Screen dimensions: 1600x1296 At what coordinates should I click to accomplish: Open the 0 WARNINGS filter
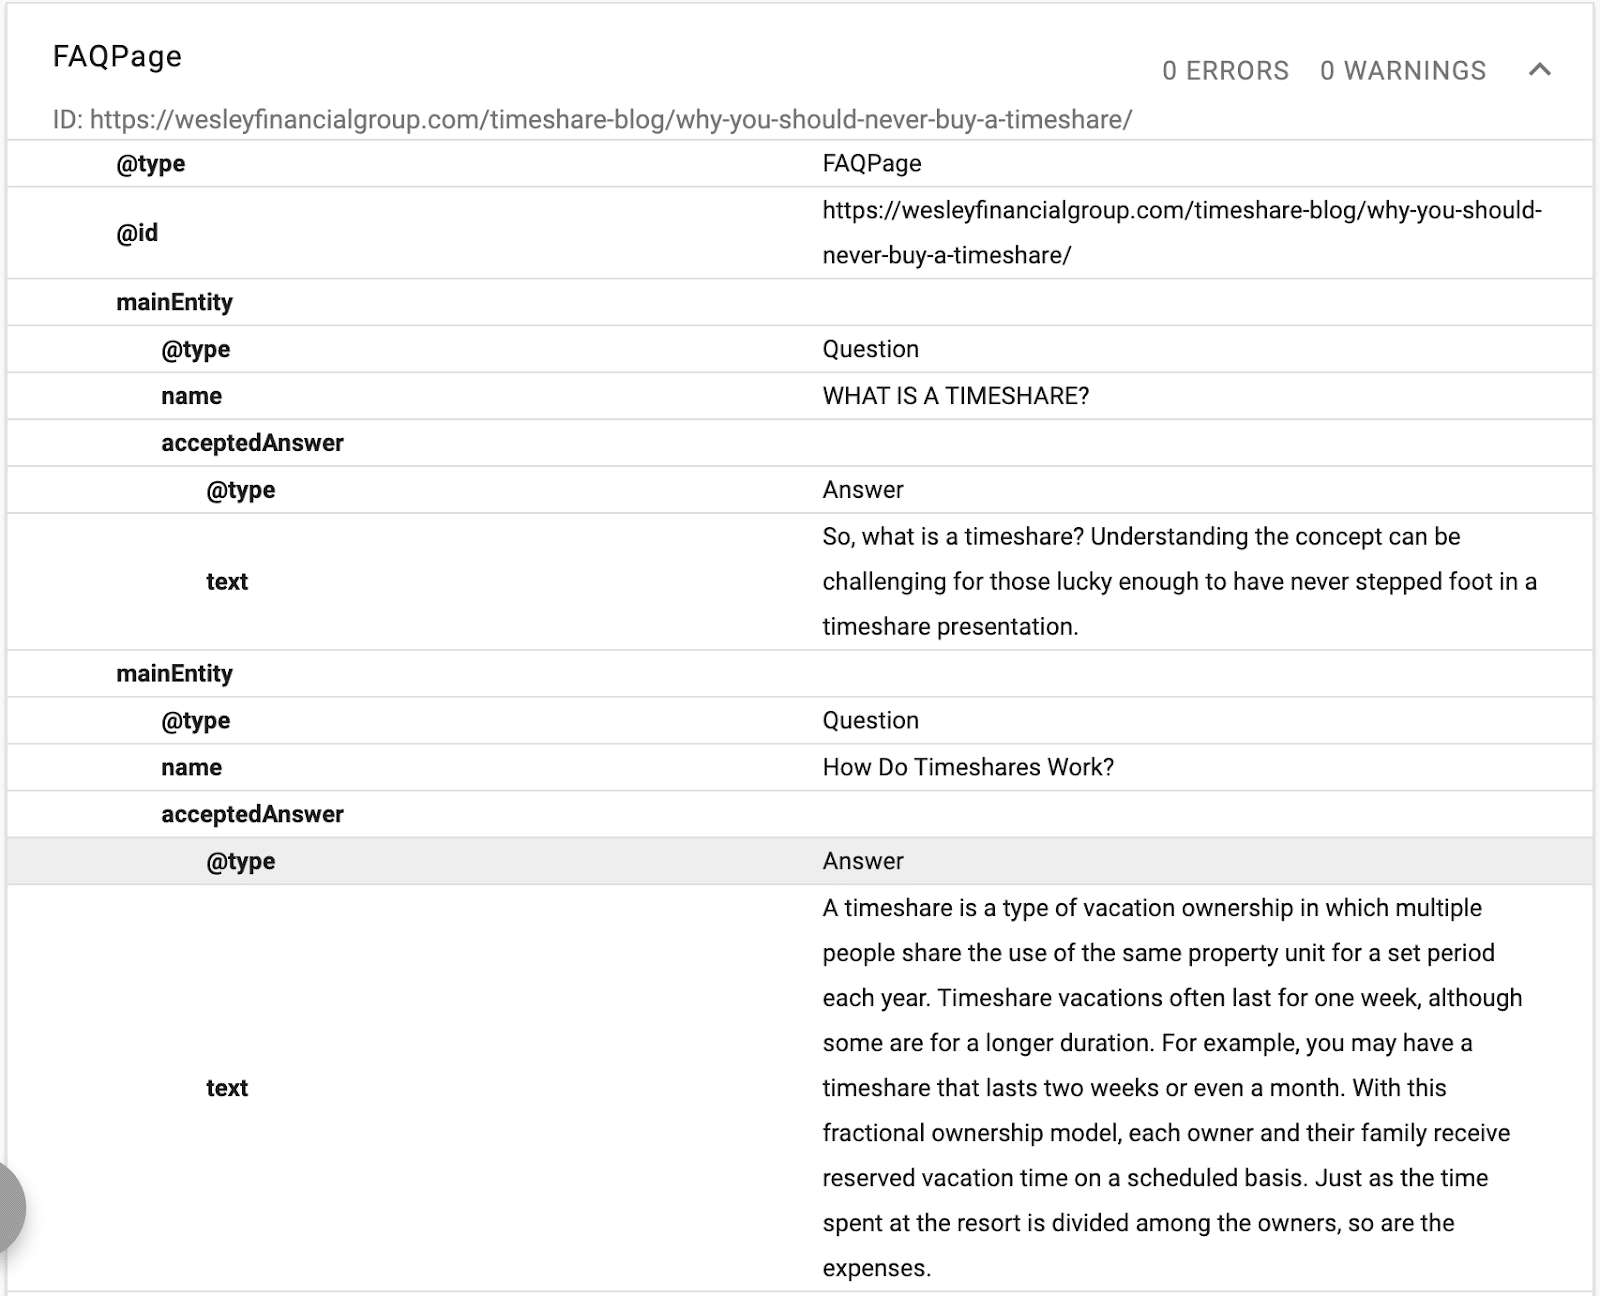(1404, 70)
